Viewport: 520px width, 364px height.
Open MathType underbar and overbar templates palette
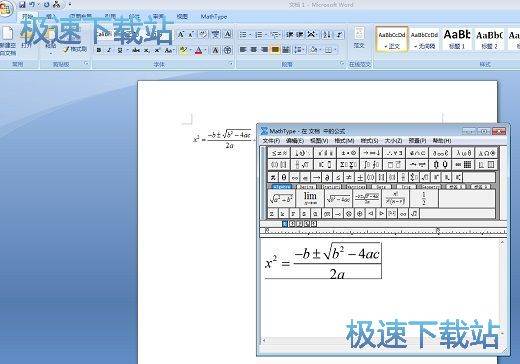click(394, 164)
